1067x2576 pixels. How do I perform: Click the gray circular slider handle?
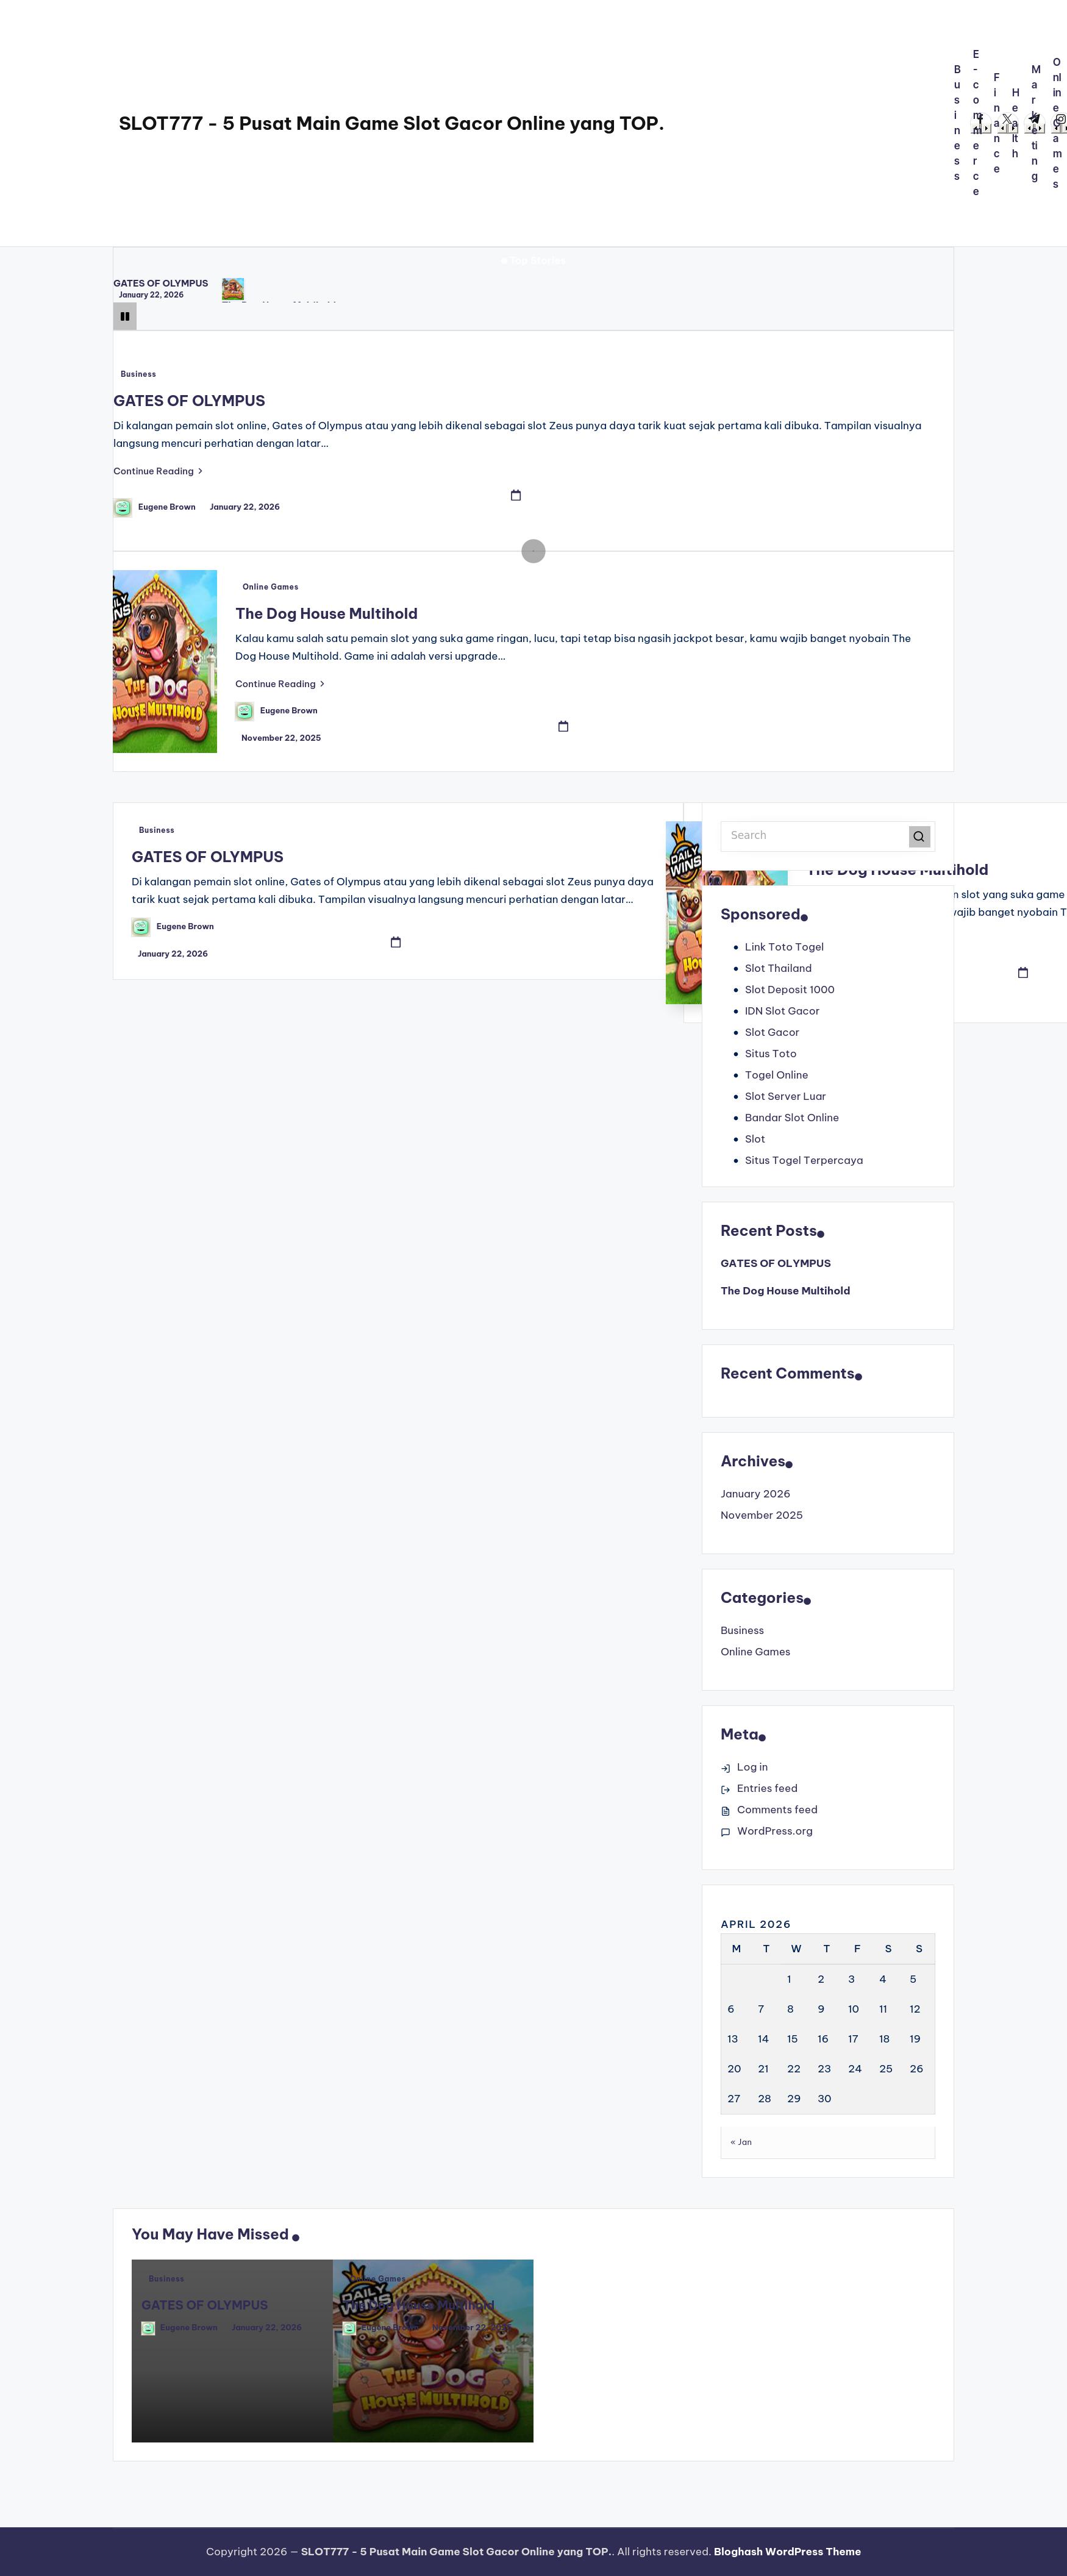(x=533, y=552)
